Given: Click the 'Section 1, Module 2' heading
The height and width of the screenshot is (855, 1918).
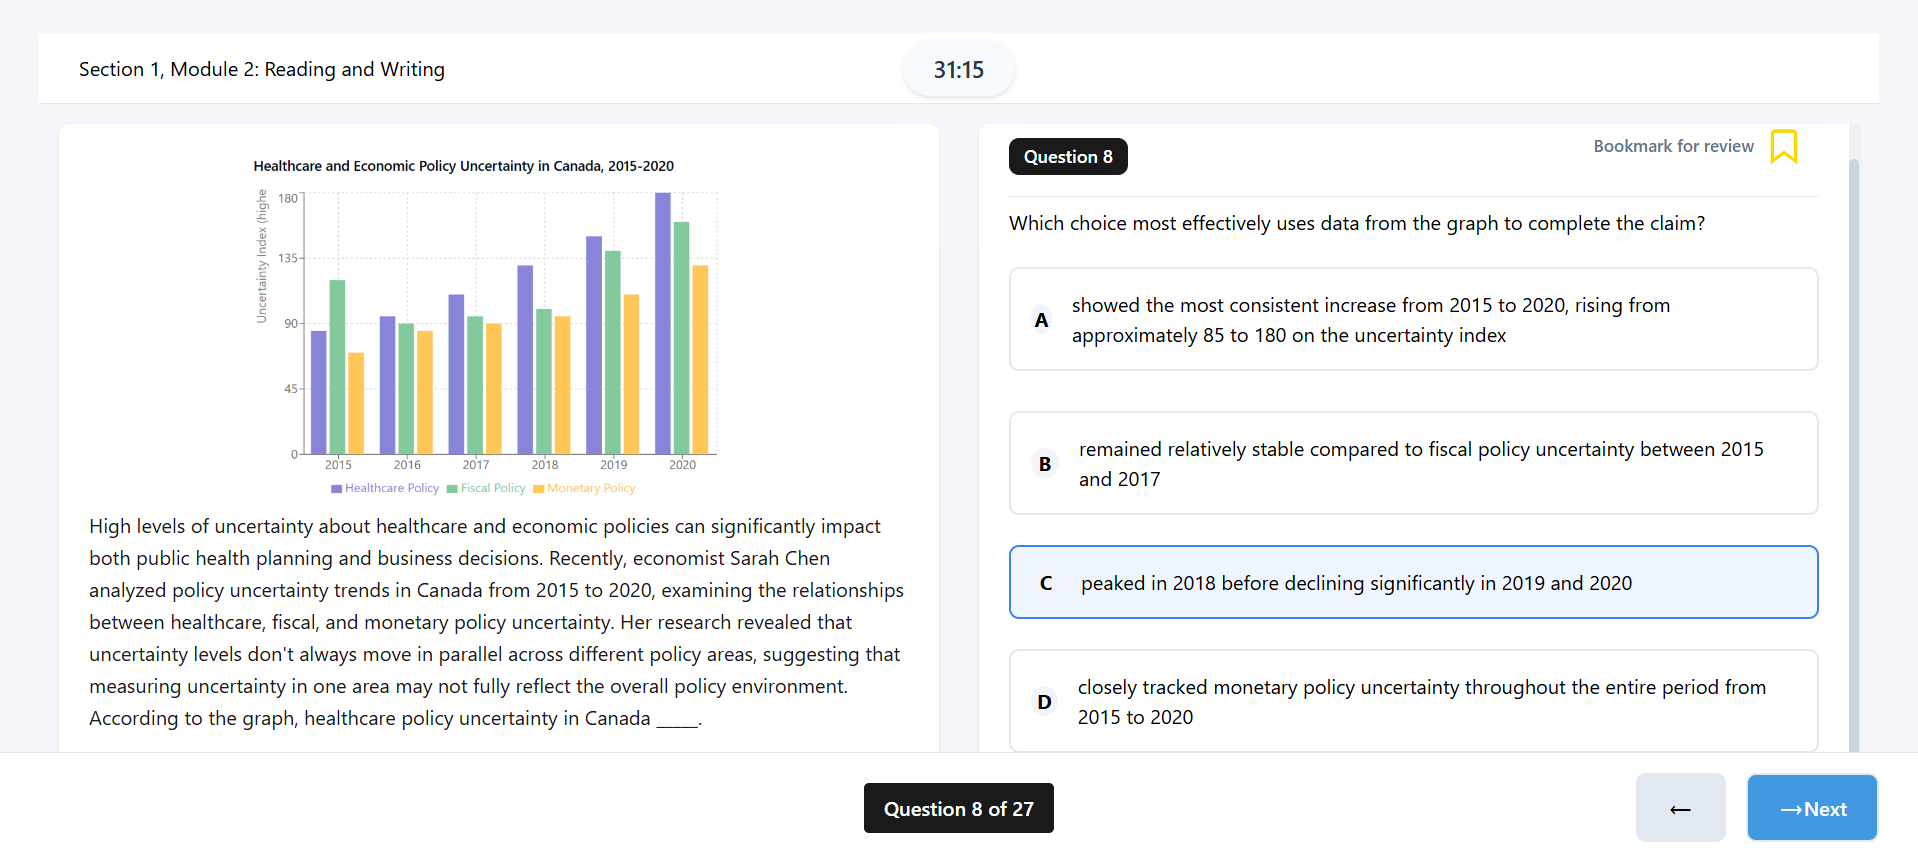Looking at the screenshot, I should (x=262, y=70).
